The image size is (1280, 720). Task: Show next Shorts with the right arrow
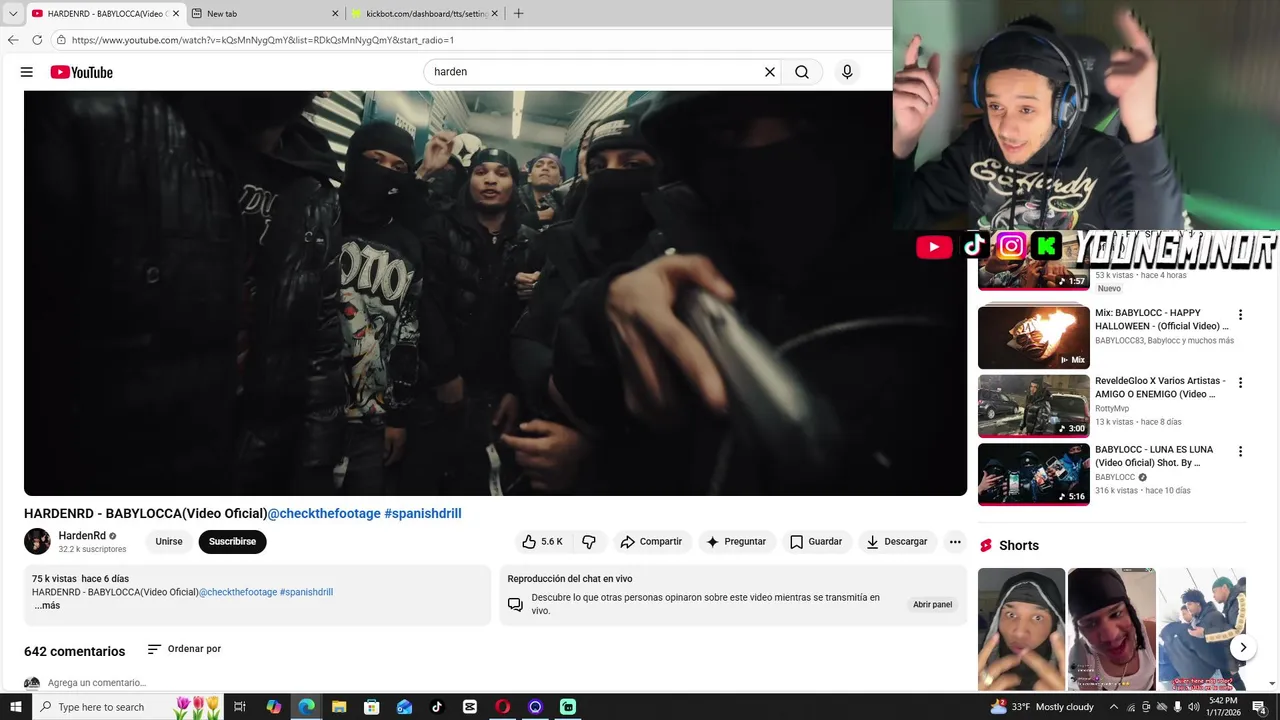pyautogui.click(x=1243, y=648)
